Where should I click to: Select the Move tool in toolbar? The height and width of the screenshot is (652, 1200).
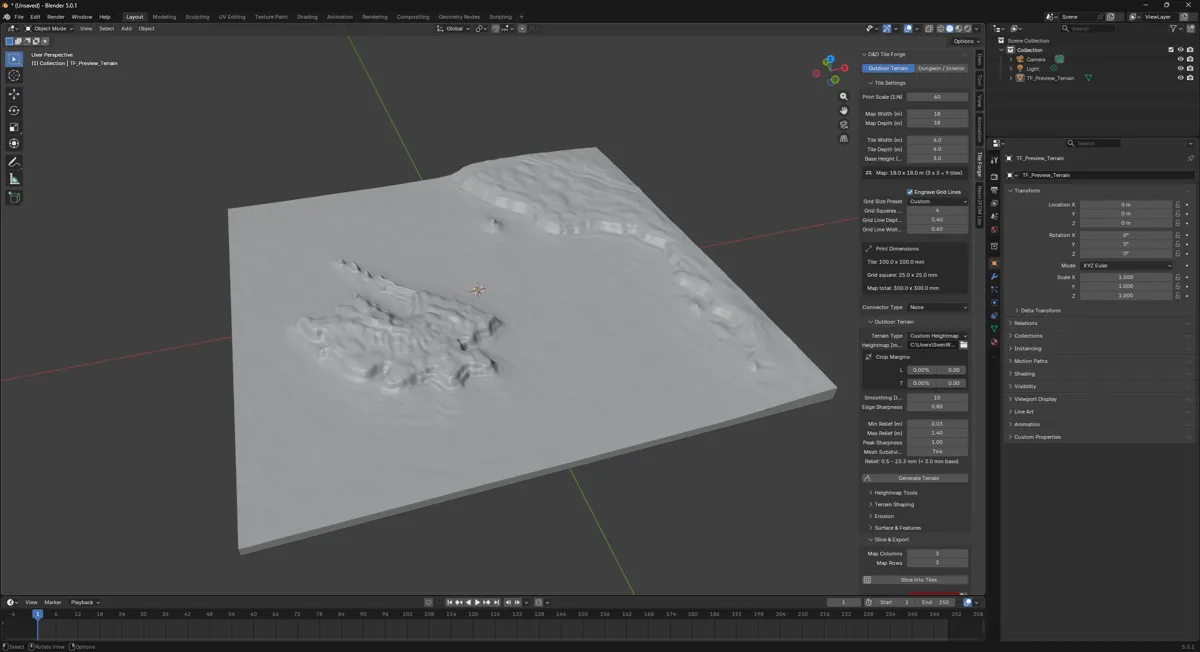click(14, 93)
